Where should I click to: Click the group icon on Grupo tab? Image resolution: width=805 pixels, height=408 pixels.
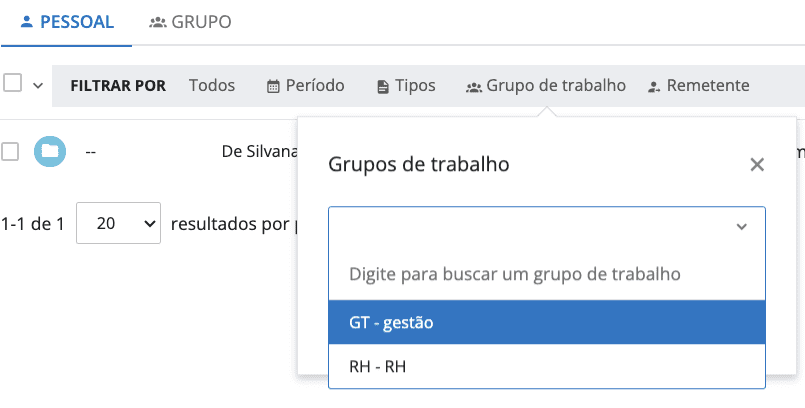click(157, 22)
